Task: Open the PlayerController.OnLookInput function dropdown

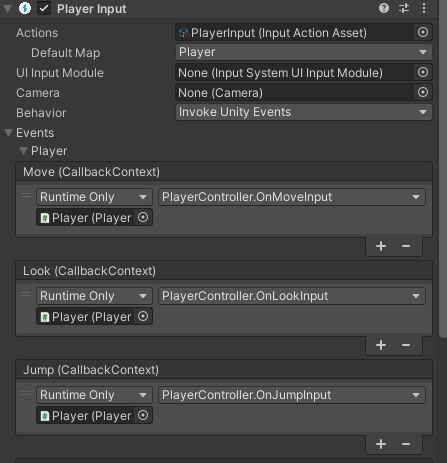Action: coord(292,296)
